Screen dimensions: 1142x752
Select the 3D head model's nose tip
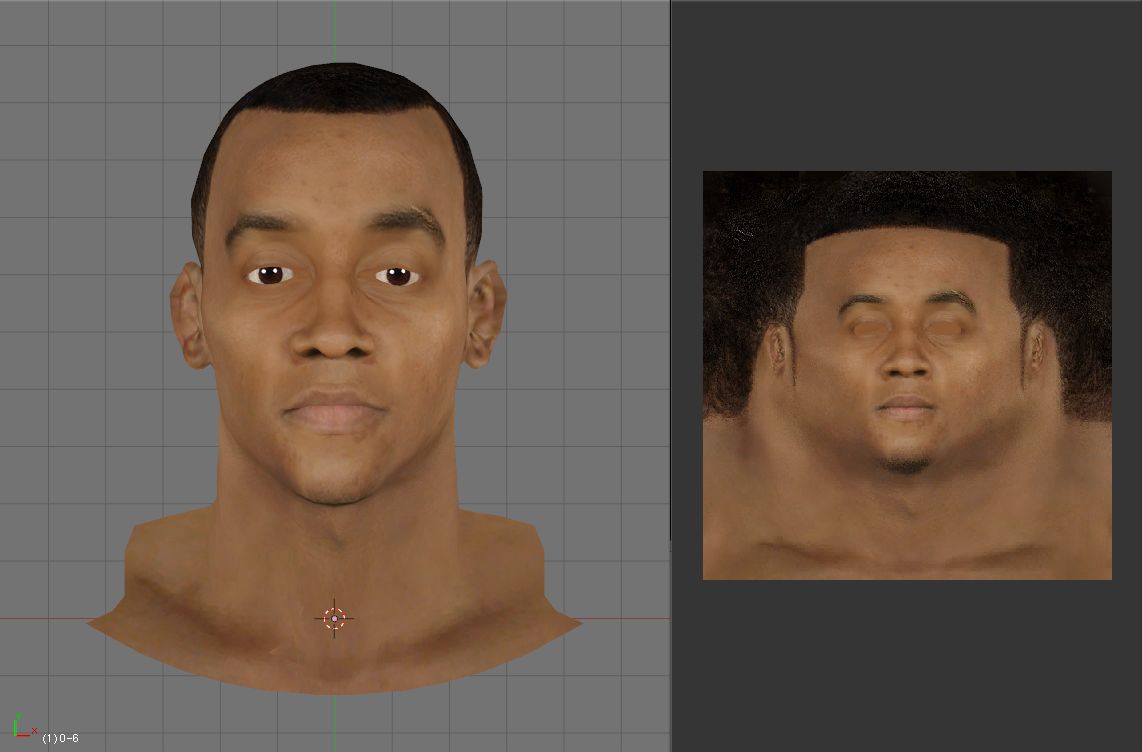pos(334,343)
